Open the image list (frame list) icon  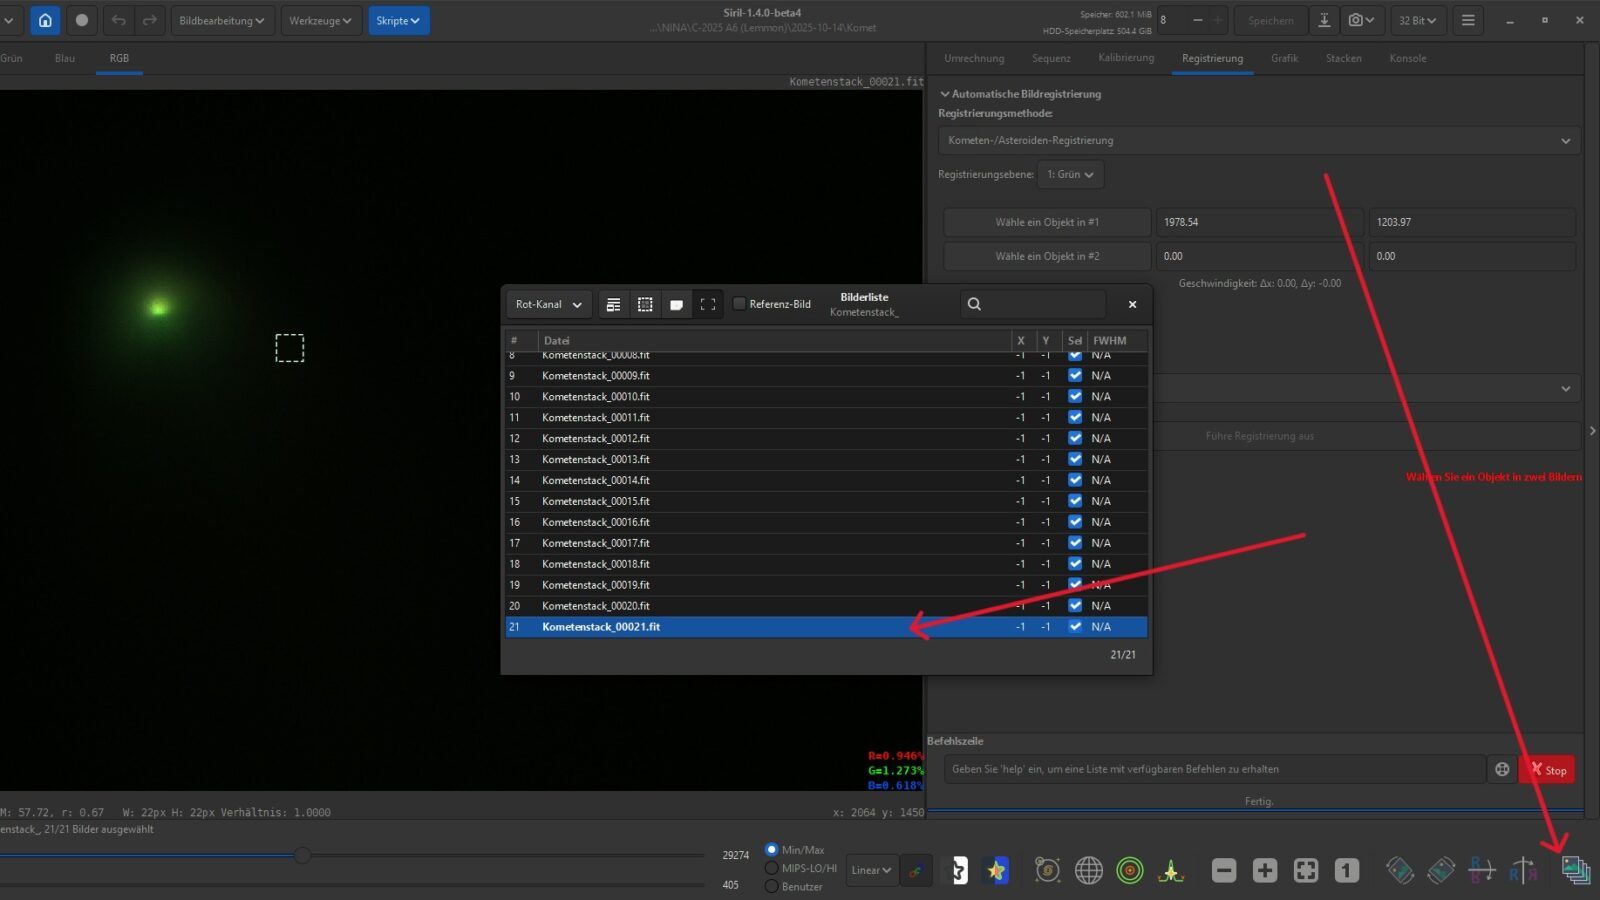pos(1576,871)
